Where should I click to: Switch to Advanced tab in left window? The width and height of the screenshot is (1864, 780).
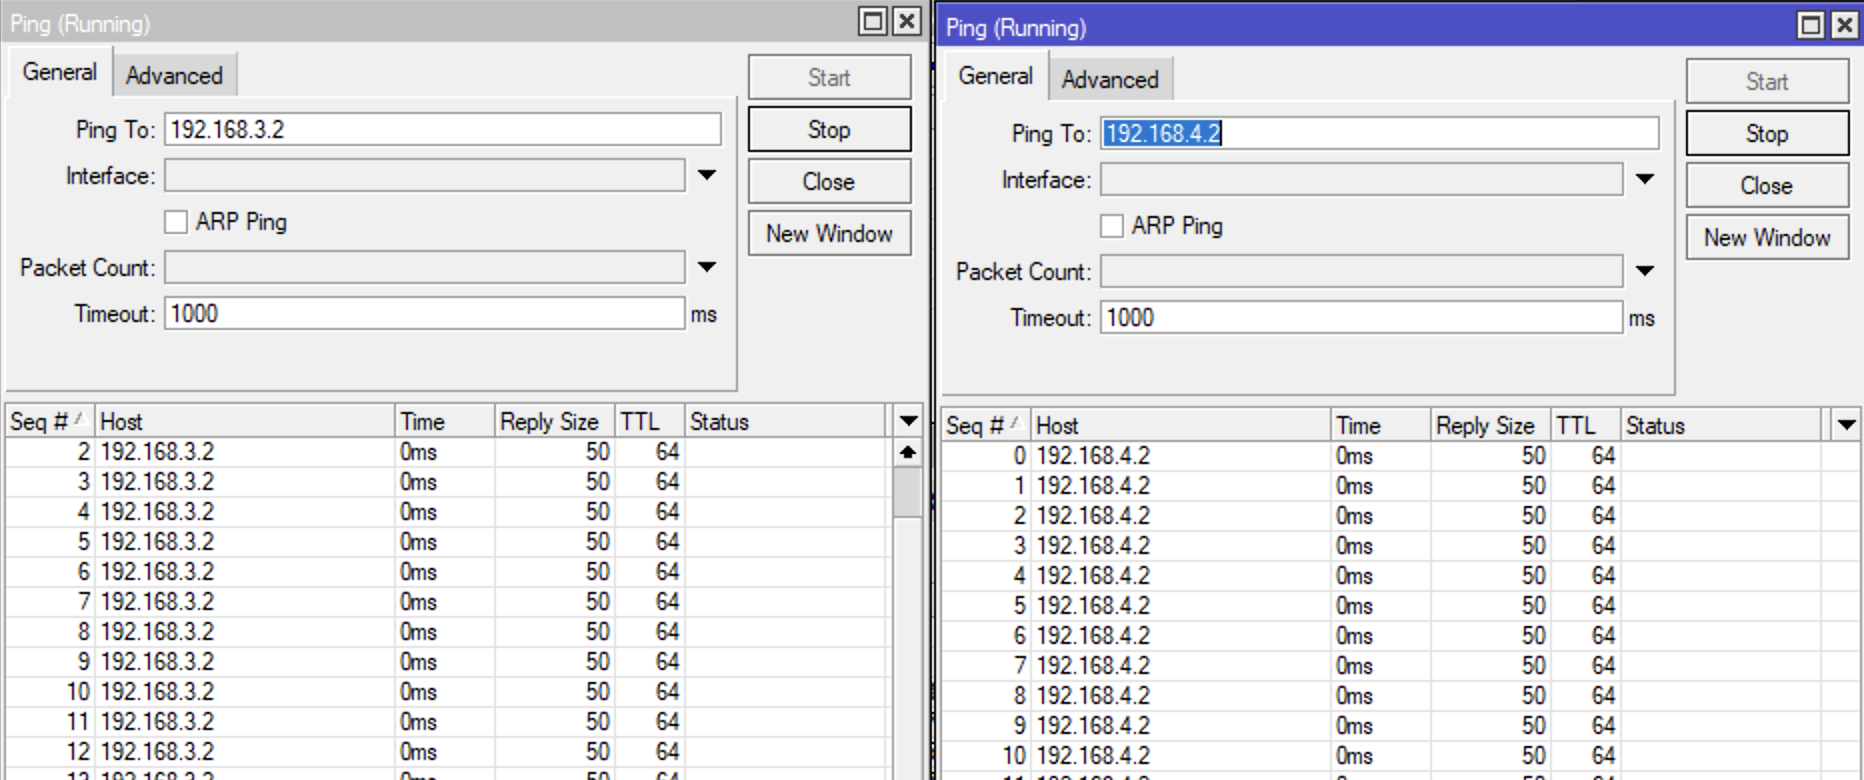pyautogui.click(x=174, y=76)
